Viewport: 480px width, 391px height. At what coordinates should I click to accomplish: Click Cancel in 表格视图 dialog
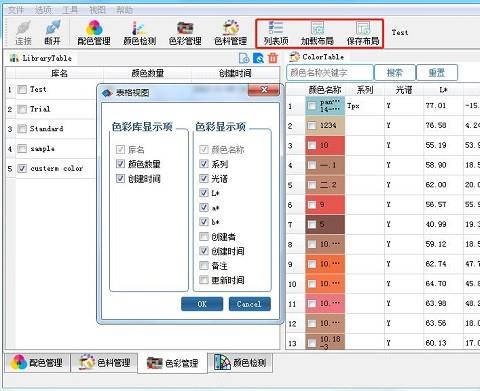250,304
